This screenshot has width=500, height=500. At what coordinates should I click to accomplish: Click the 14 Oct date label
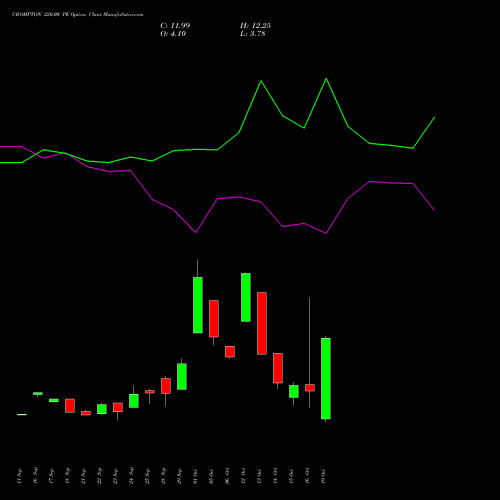(x=275, y=476)
